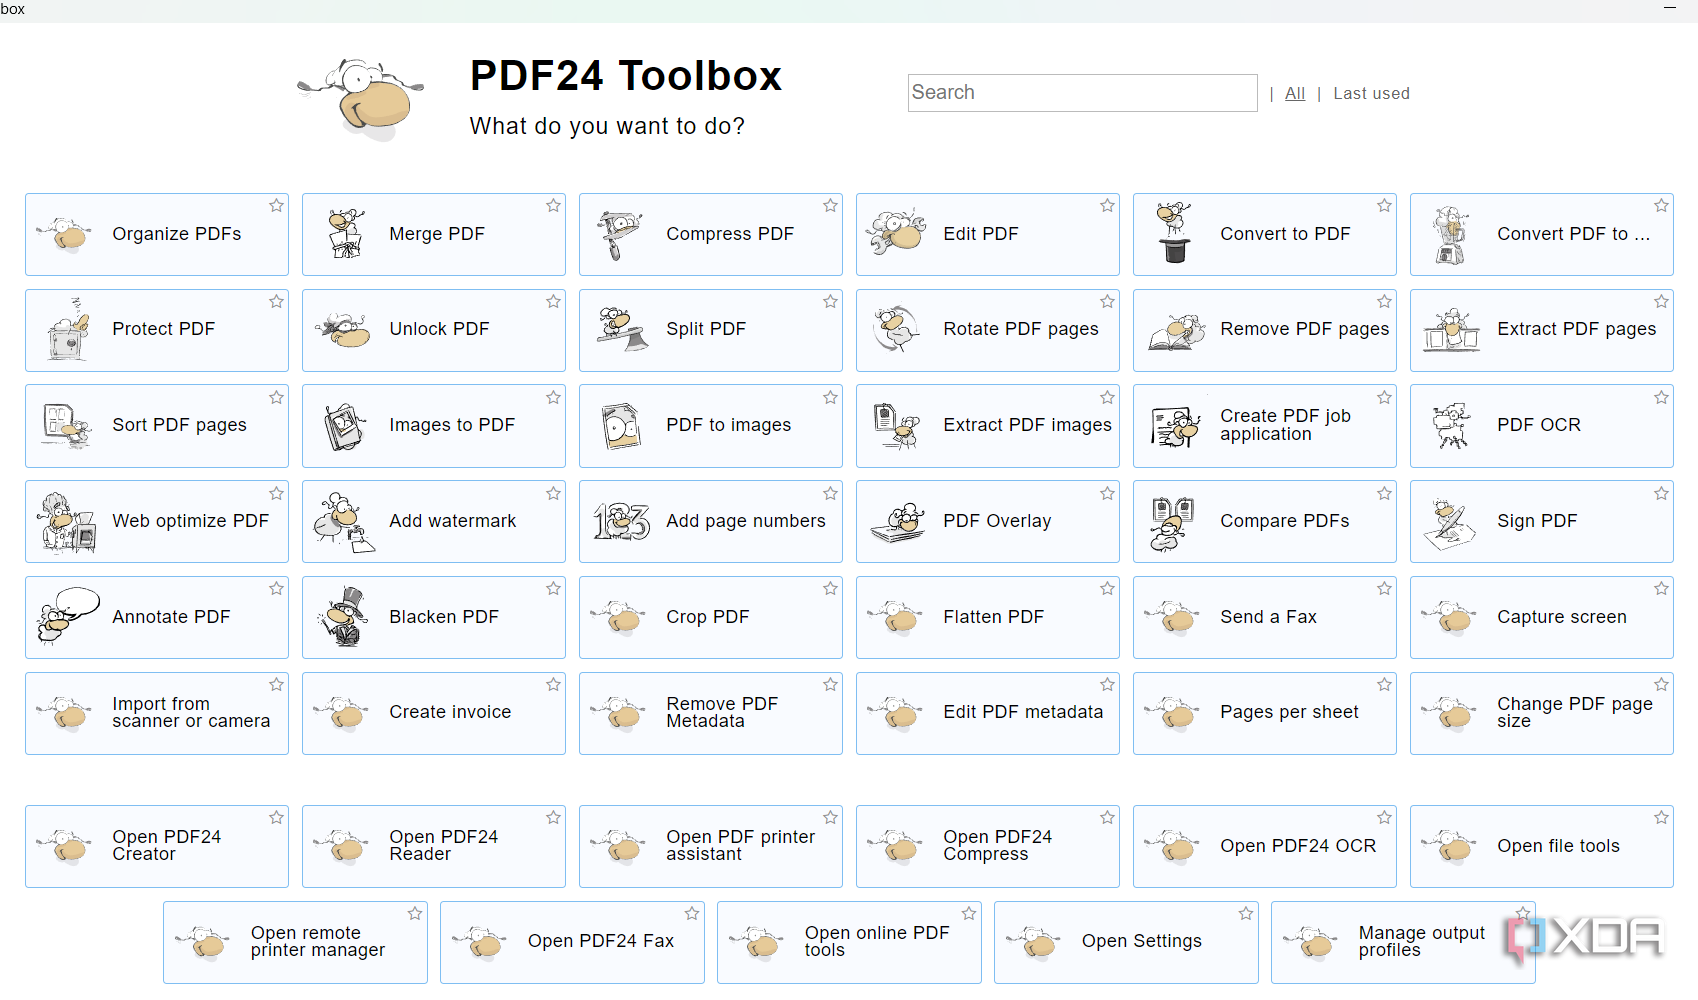This screenshot has width=1698, height=1000.
Task: Star the Compress PDF tool
Action: (830, 206)
